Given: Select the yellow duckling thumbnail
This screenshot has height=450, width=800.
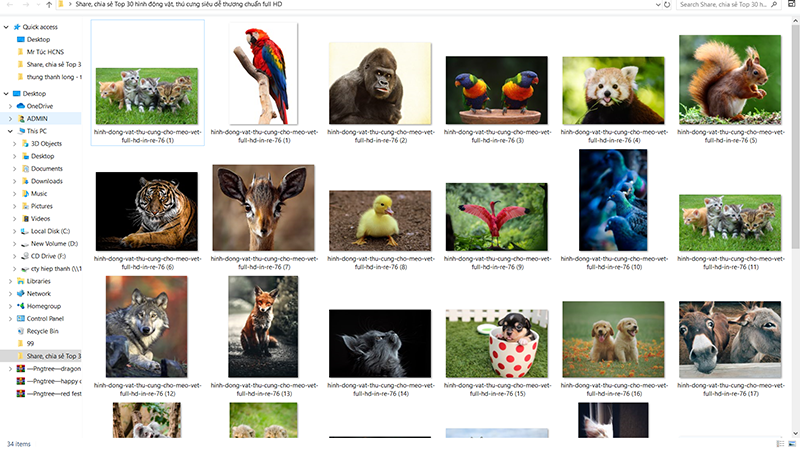Looking at the screenshot, I should coord(380,221).
